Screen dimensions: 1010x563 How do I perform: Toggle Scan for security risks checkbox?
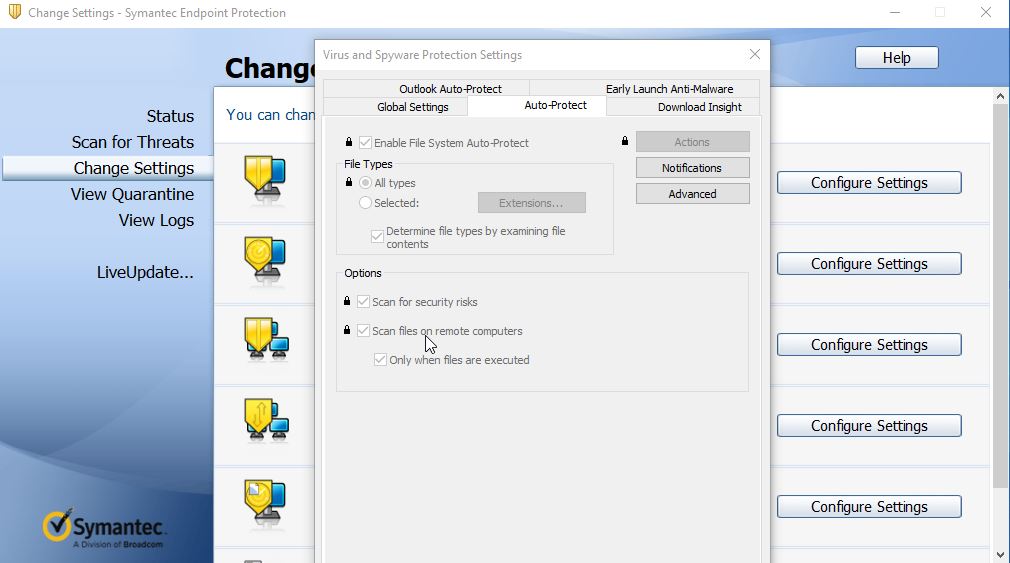(363, 301)
